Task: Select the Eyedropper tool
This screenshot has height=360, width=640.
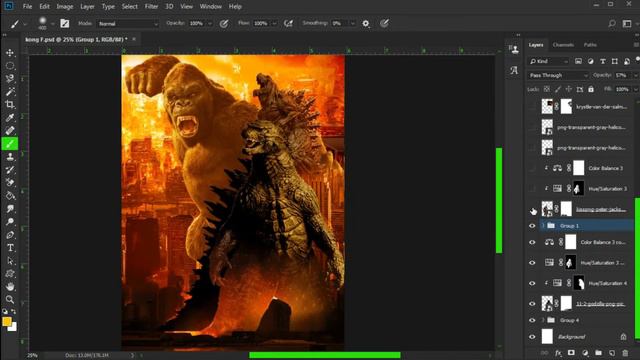Action: pyautogui.click(x=10, y=118)
